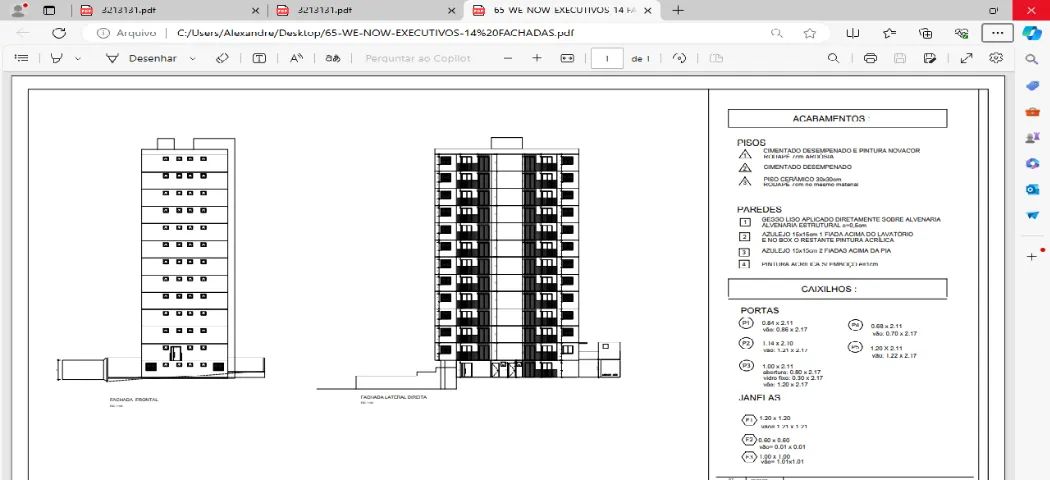1050x480 pixels.
Task: Select the 65 WE NOW EXECUTIVOS tab
Action: tap(562, 10)
